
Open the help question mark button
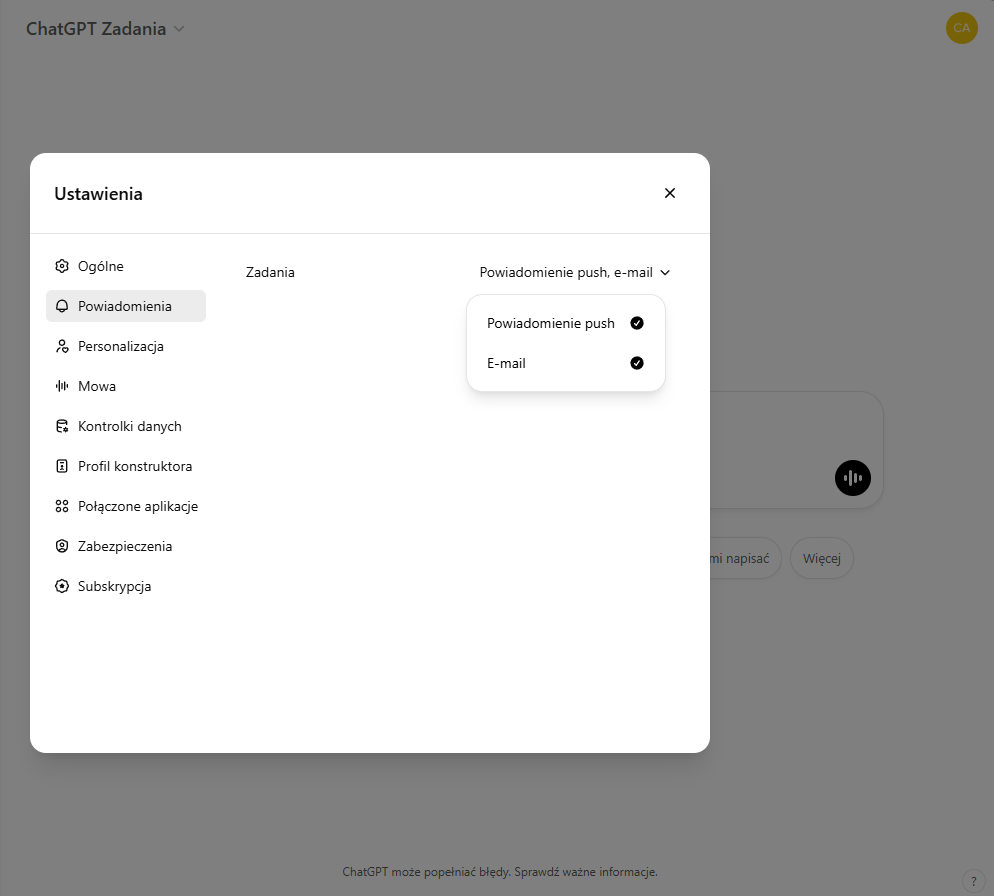point(974,881)
